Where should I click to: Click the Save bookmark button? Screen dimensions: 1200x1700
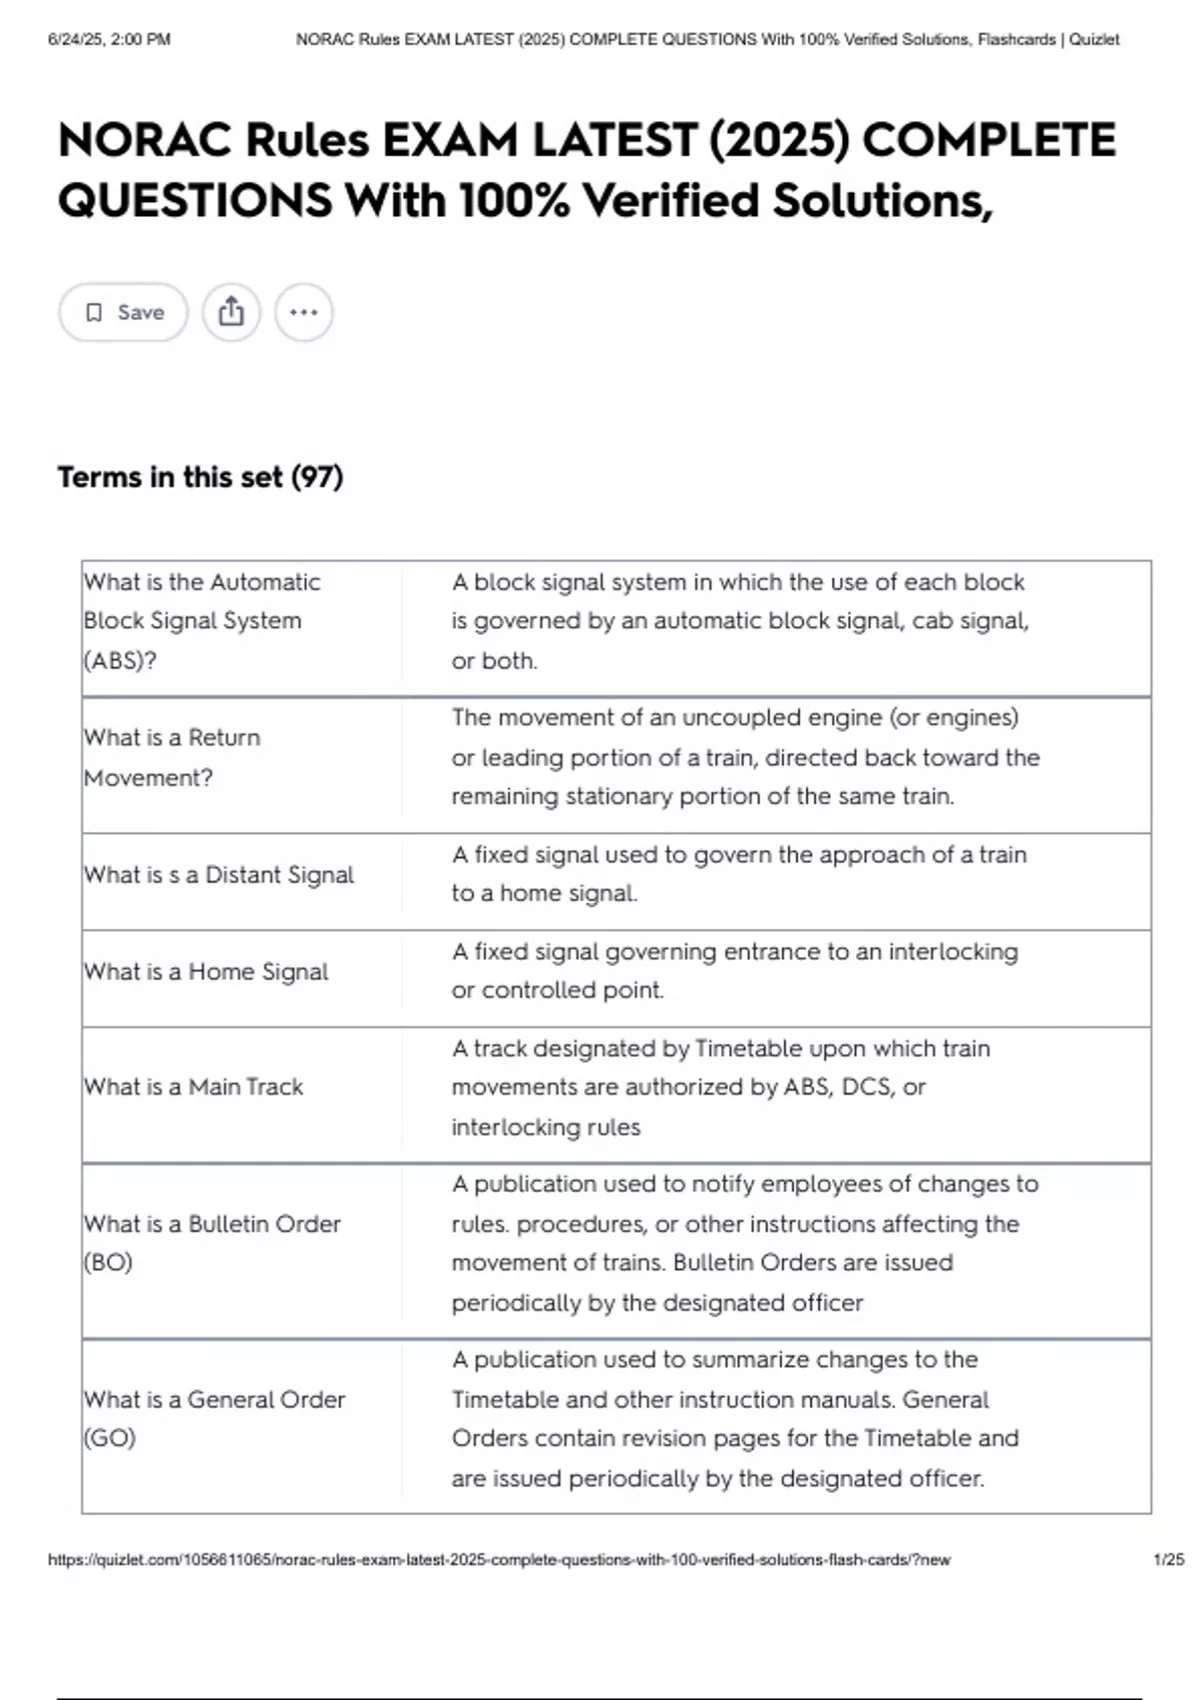click(x=123, y=312)
